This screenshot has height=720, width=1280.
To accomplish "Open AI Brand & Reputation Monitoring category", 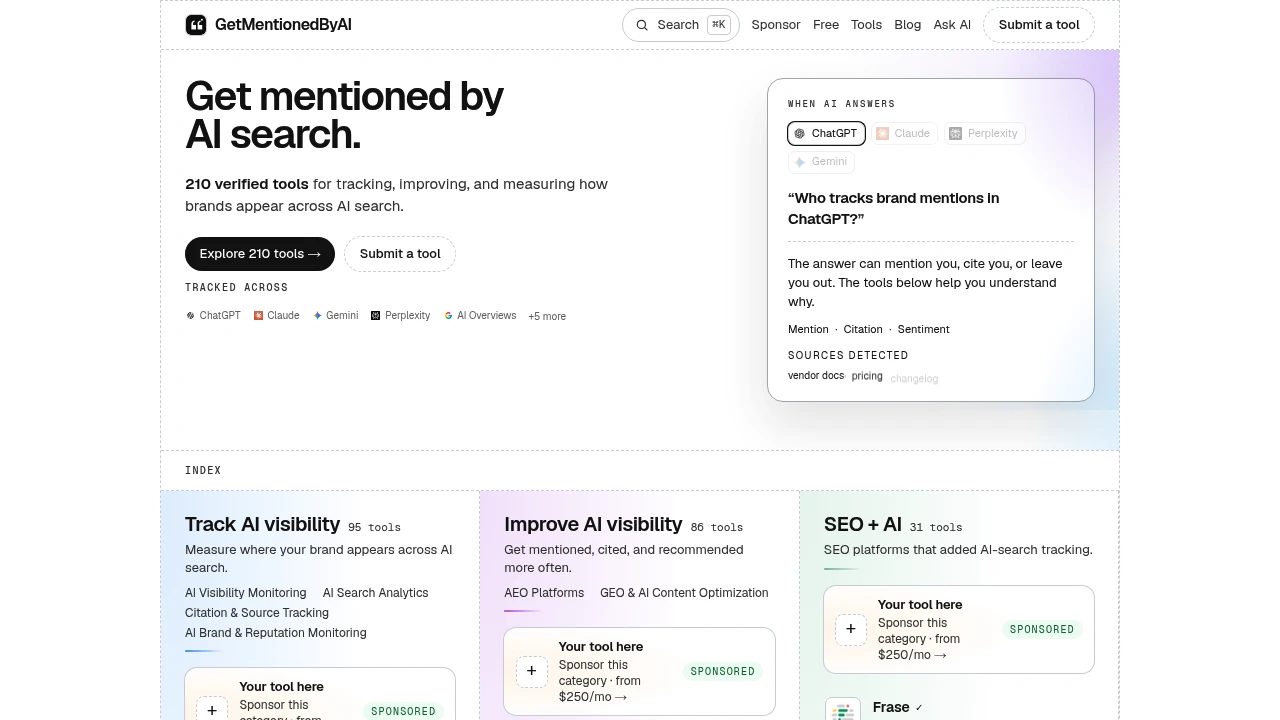I will click(276, 633).
